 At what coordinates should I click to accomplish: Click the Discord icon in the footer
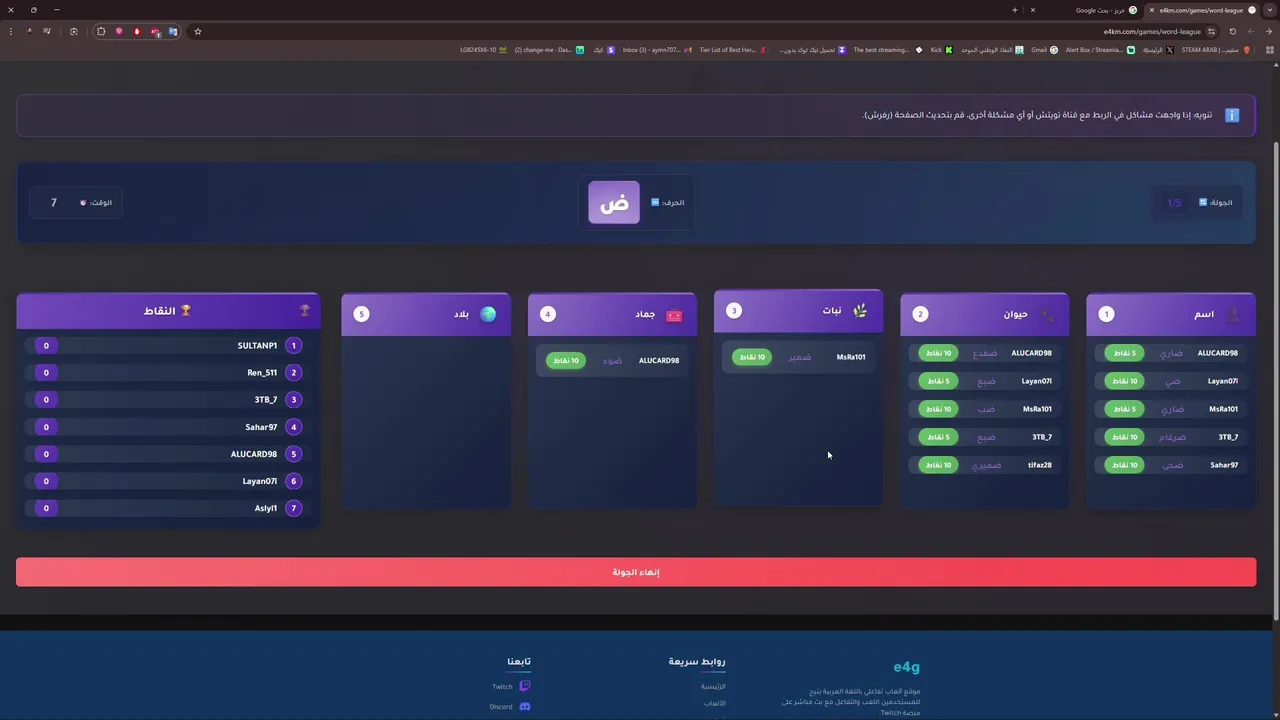(524, 706)
